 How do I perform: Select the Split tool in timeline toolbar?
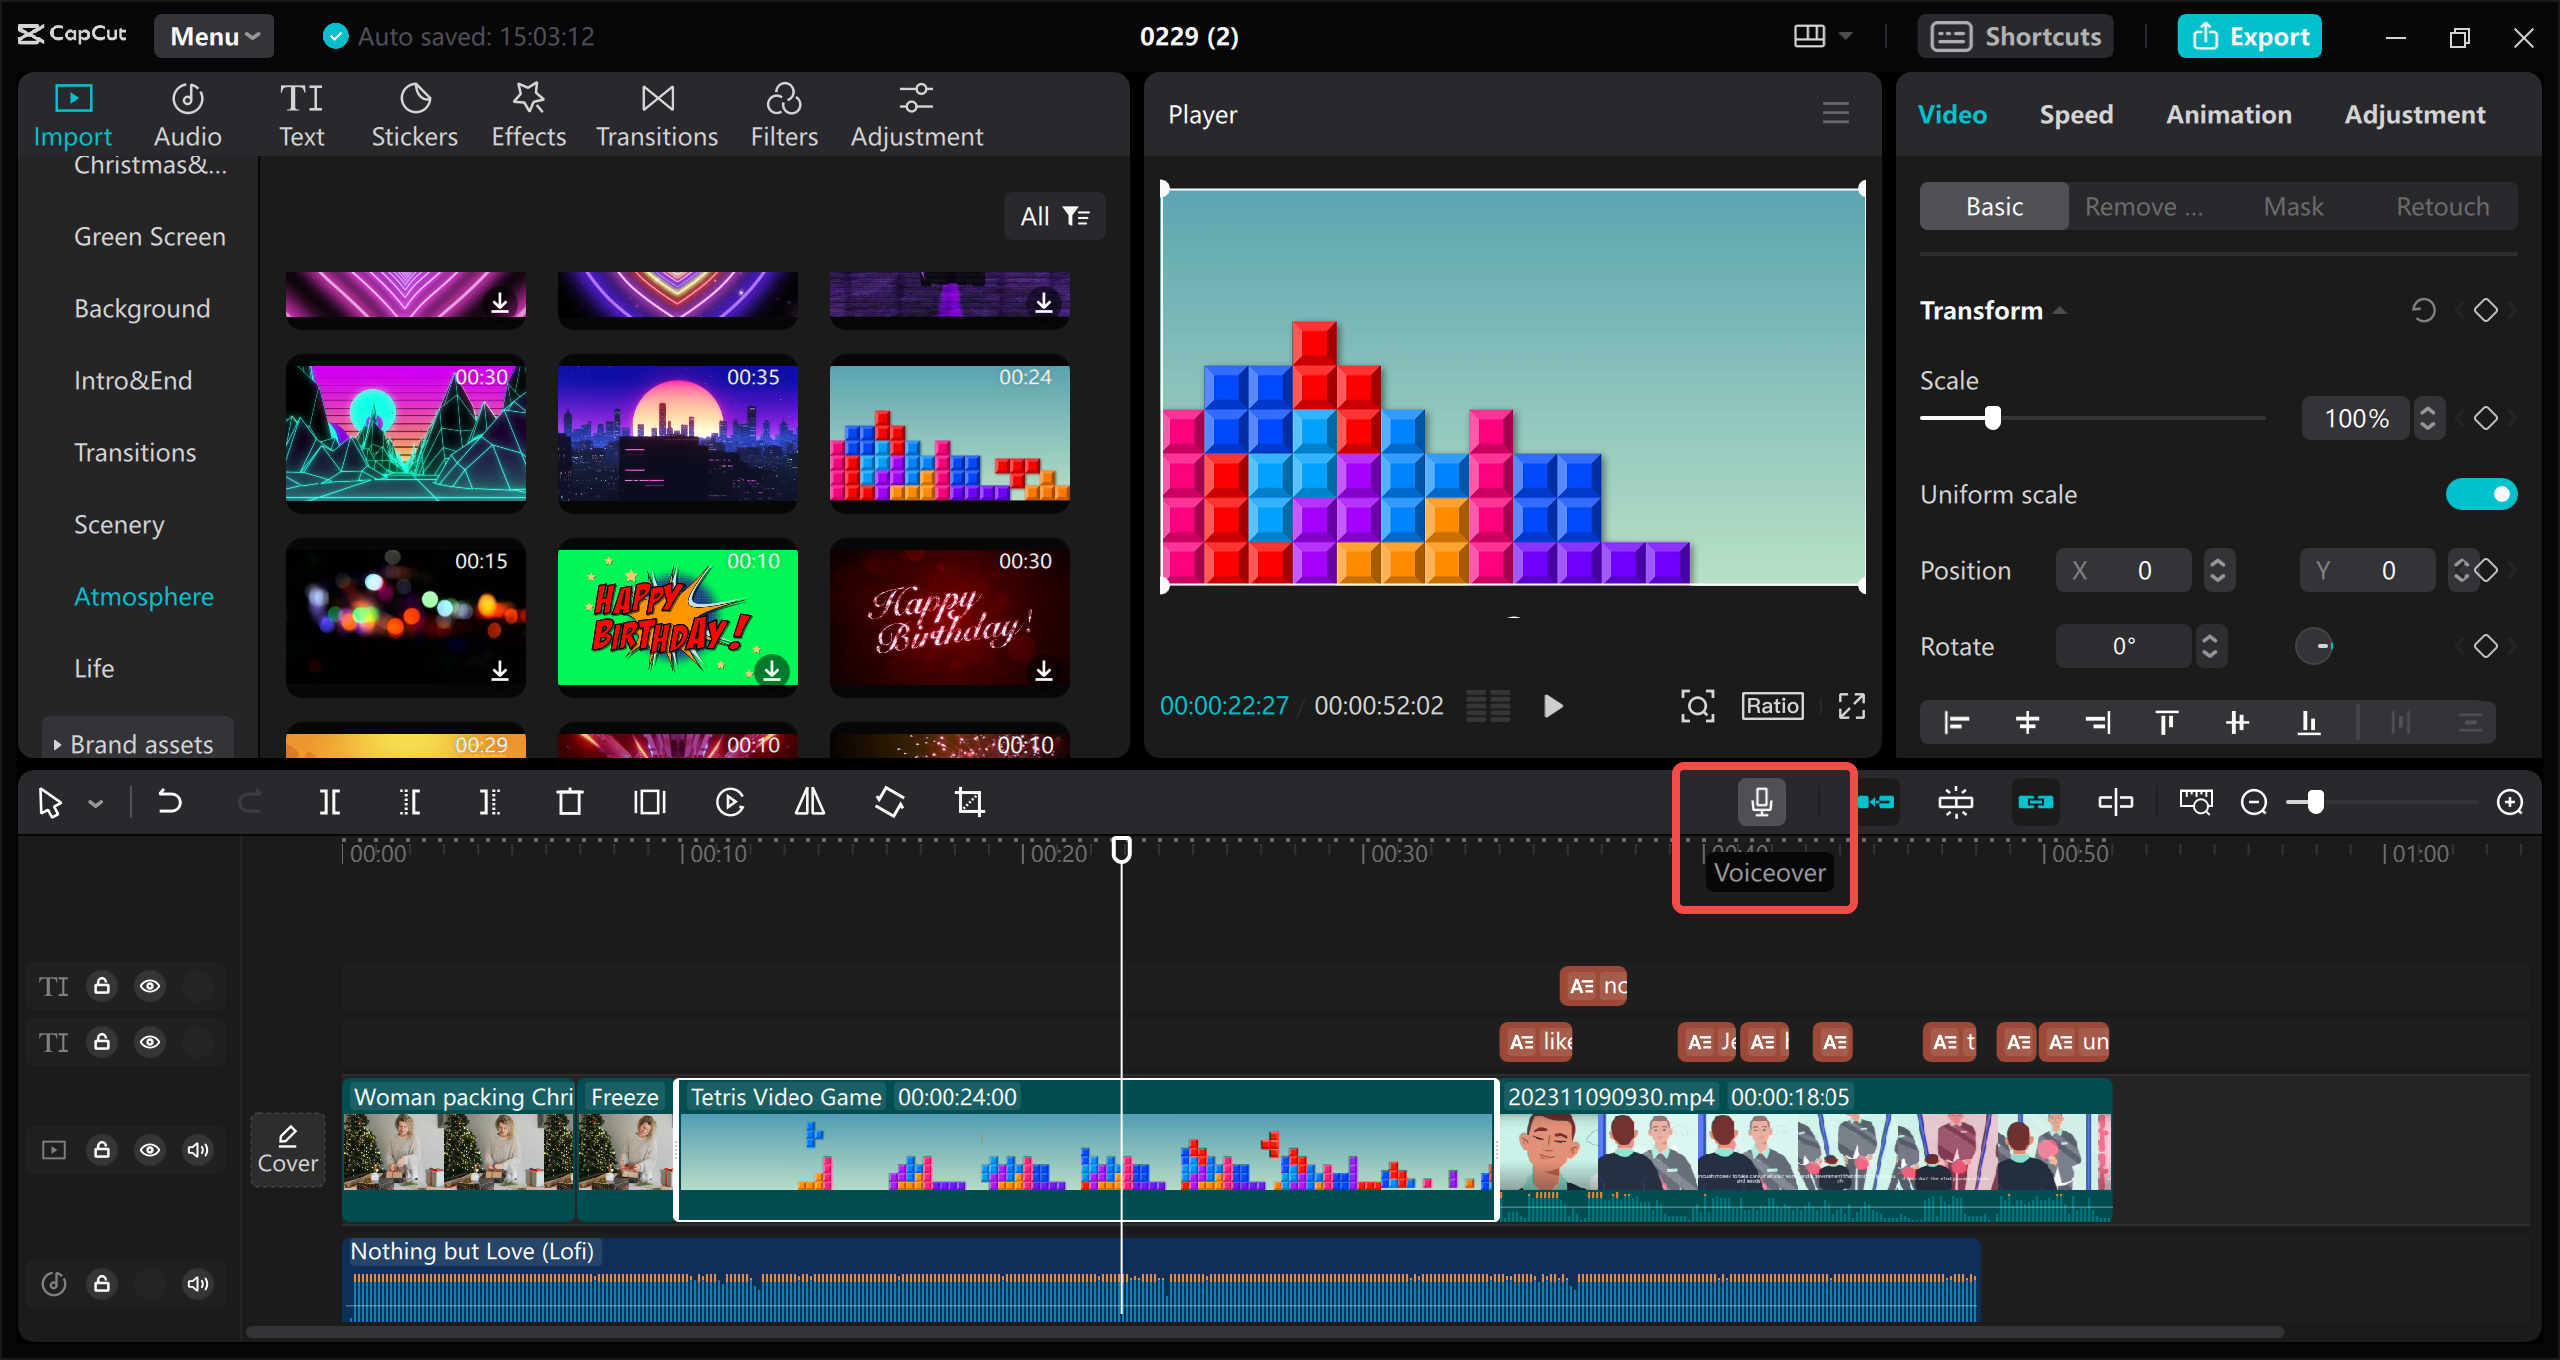331,801
